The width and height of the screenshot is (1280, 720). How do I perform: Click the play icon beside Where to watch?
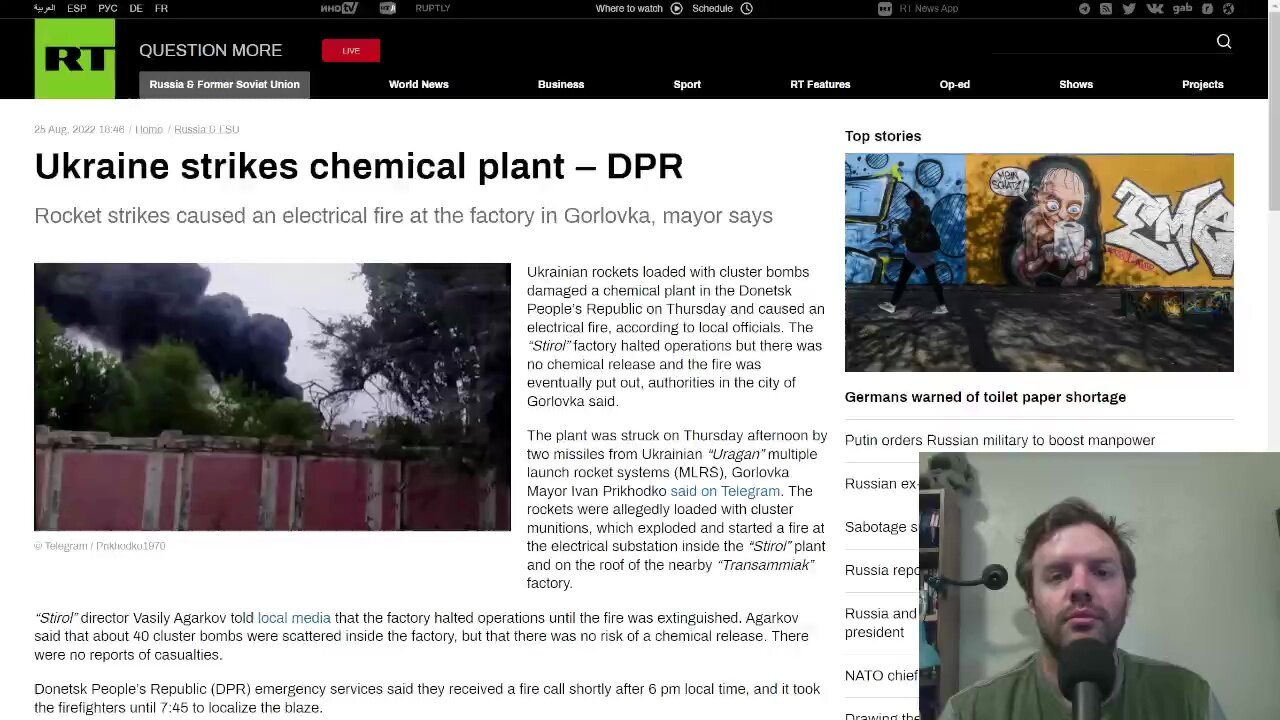click(676, 8)
